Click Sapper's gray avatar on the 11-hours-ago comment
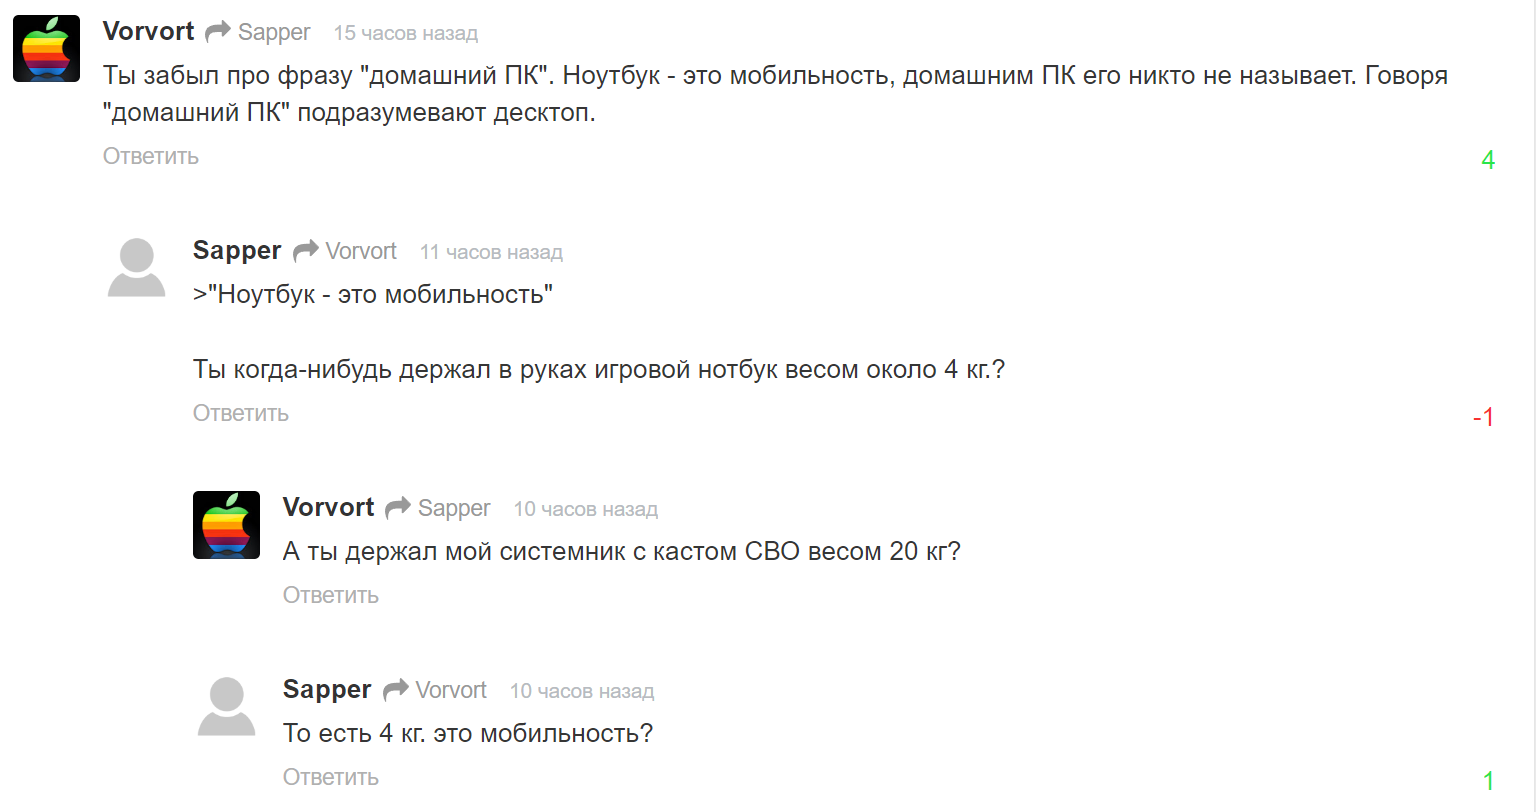Screen dimensions: 1536x812 click(136, 268)
